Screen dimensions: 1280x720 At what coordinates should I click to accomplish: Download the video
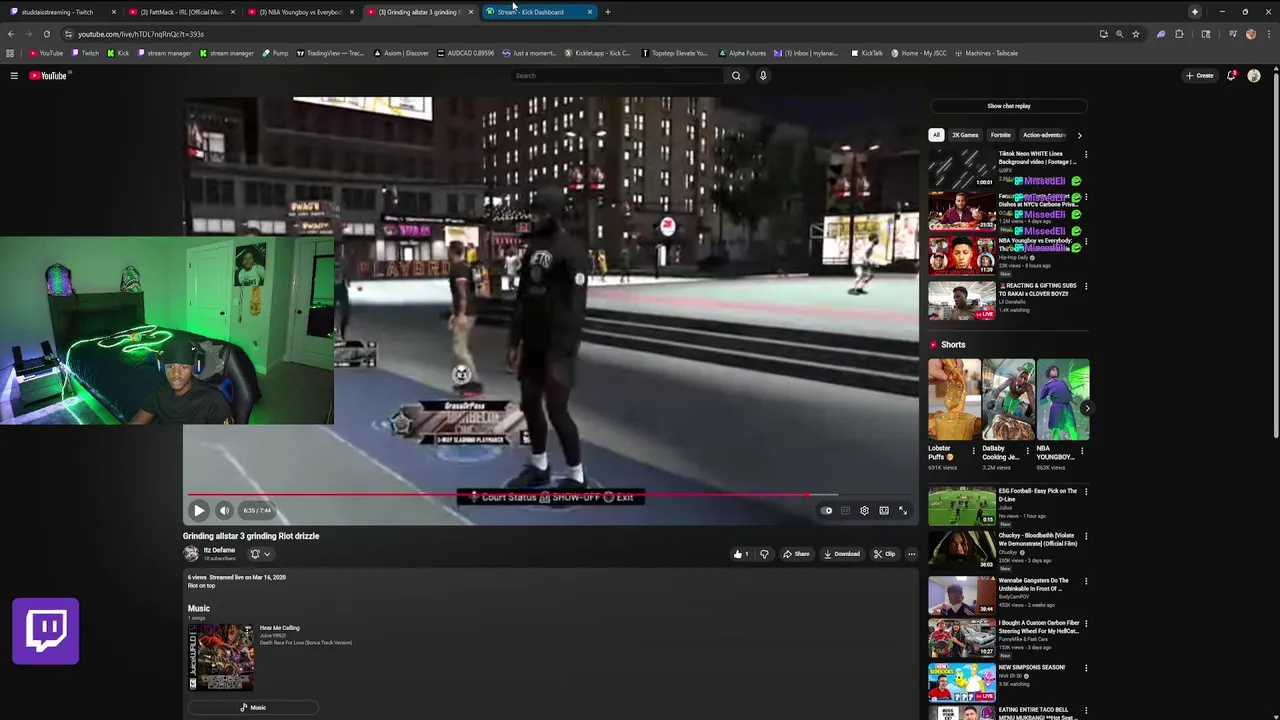click(x=842, y=554)
